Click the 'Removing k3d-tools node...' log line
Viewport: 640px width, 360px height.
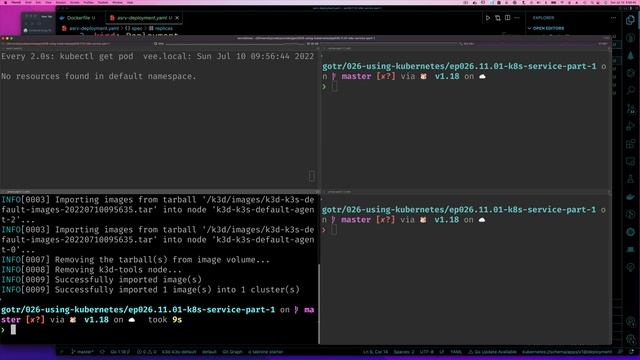pos(91,270)
